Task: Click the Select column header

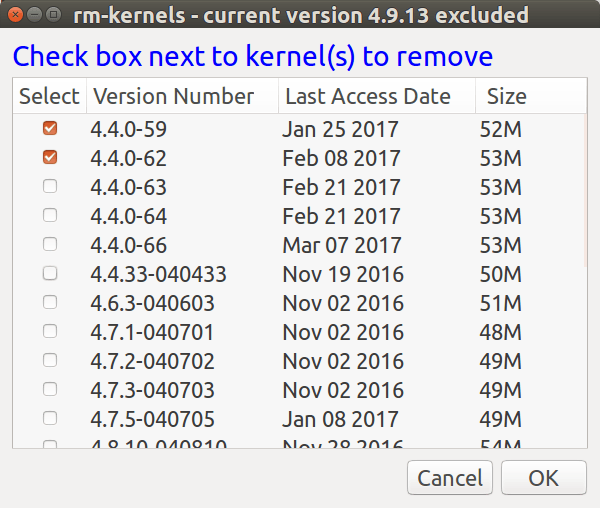Action: pyautogui.click(x=49, y=97)
